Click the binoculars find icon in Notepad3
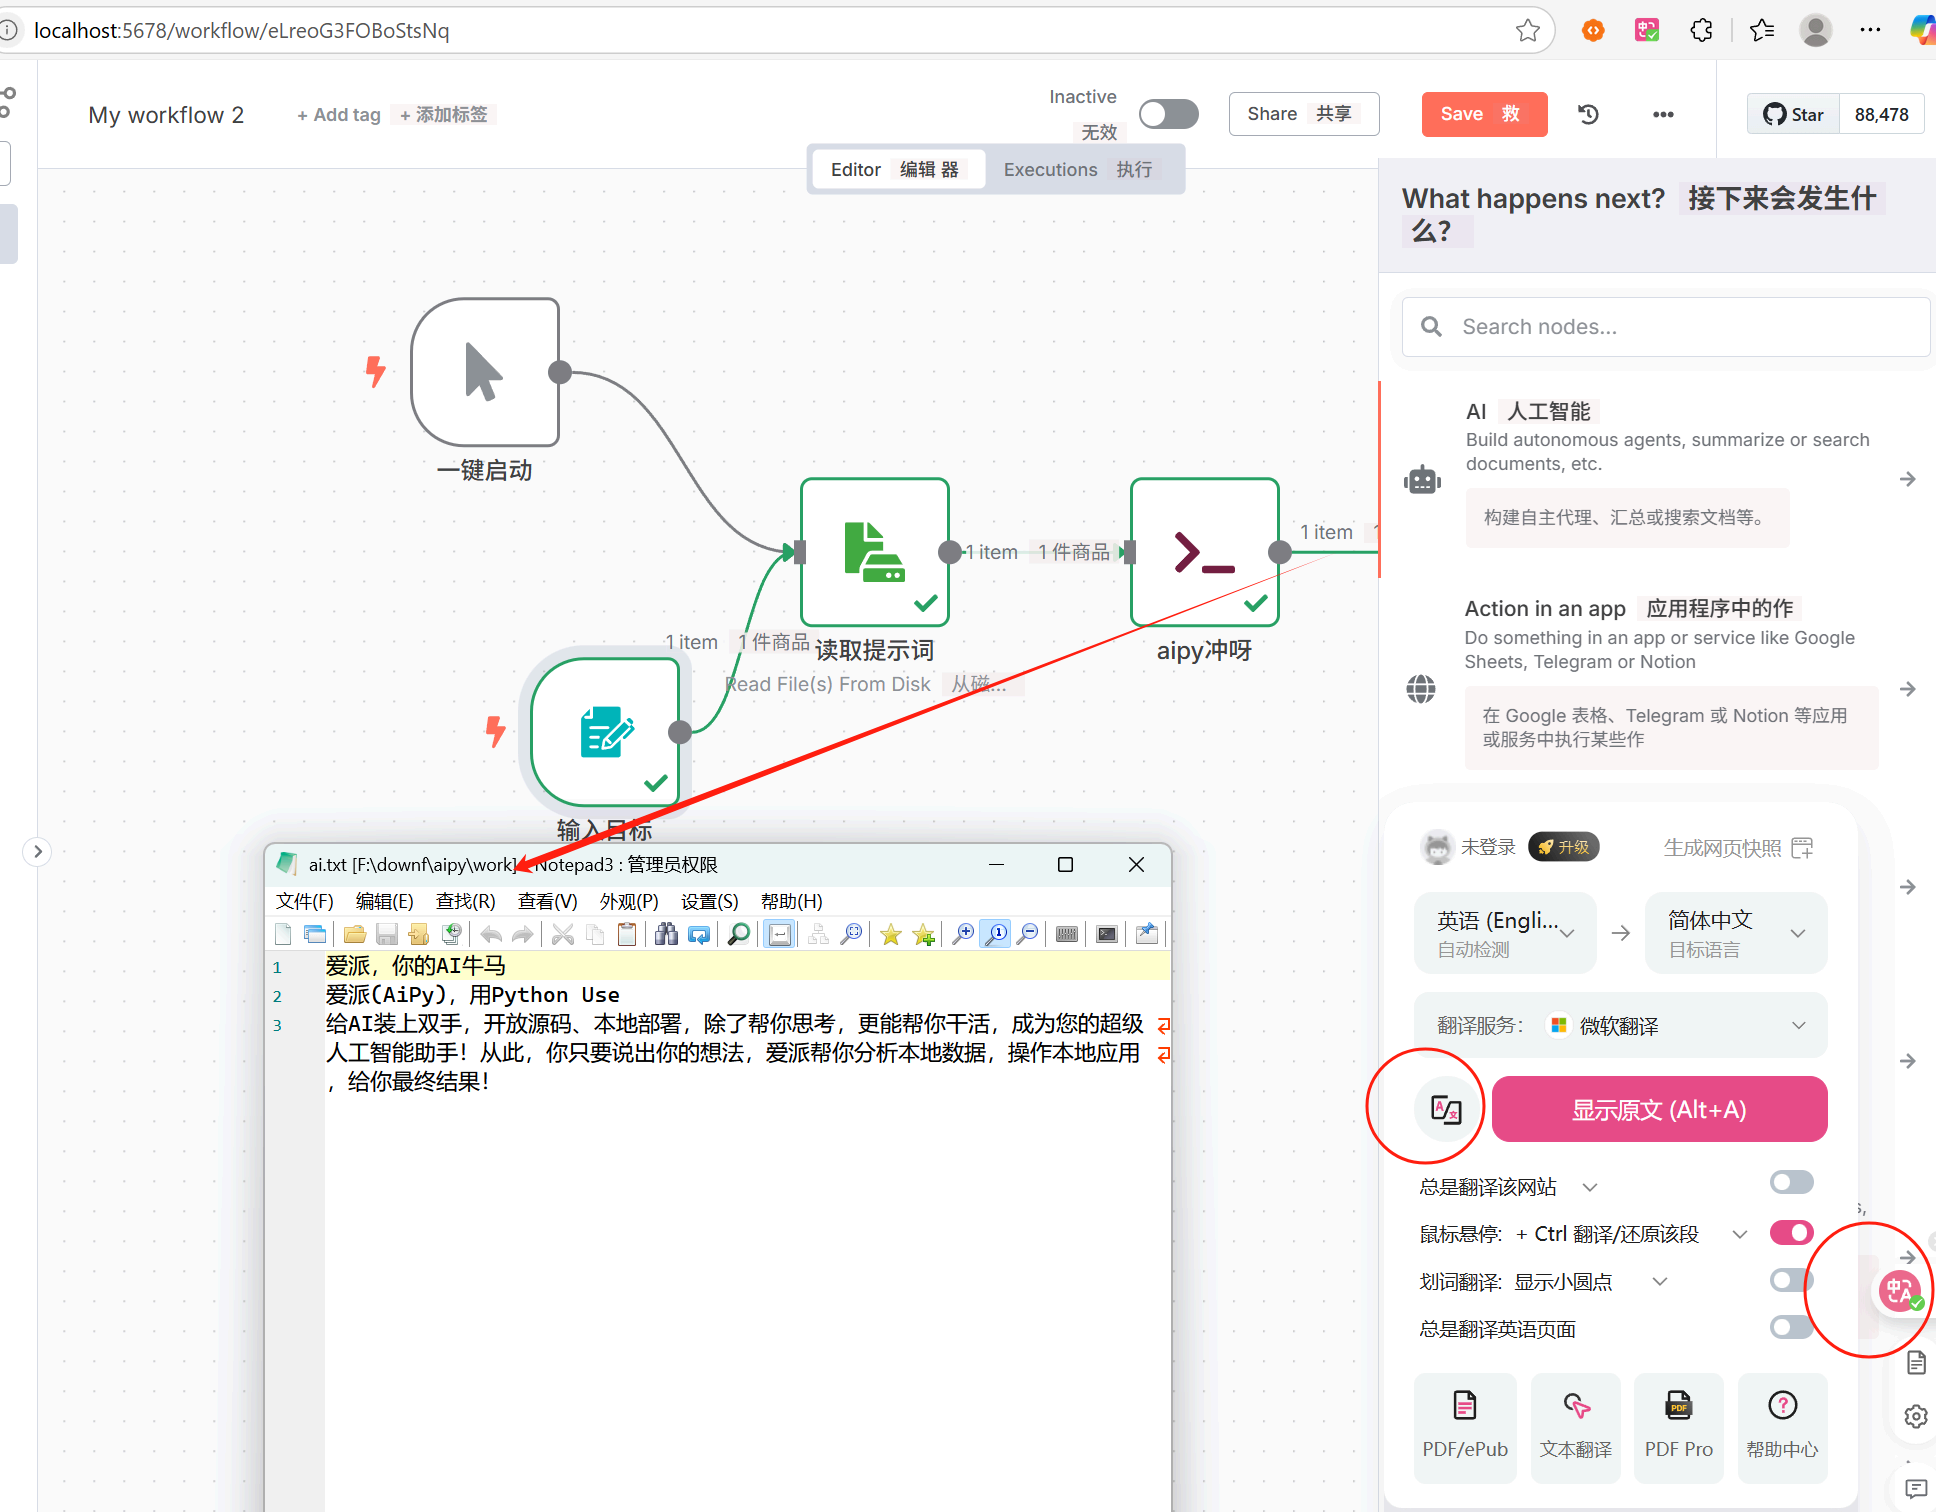 coord(666,934)
